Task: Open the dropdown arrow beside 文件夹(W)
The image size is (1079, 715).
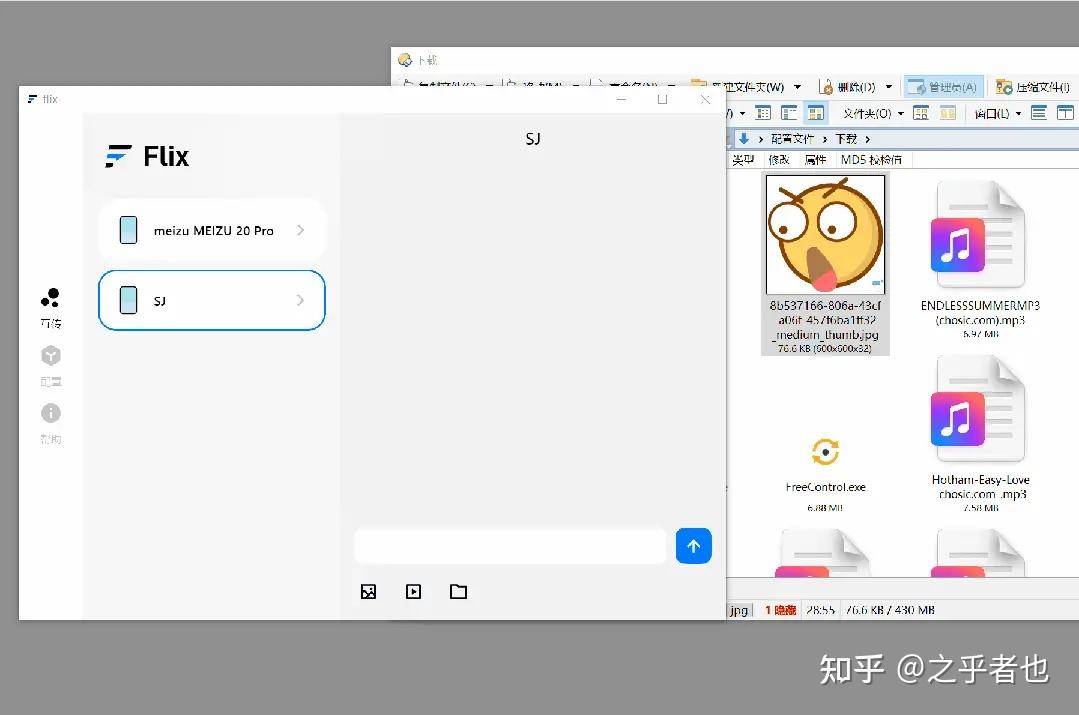Action: tap(798, 87)
